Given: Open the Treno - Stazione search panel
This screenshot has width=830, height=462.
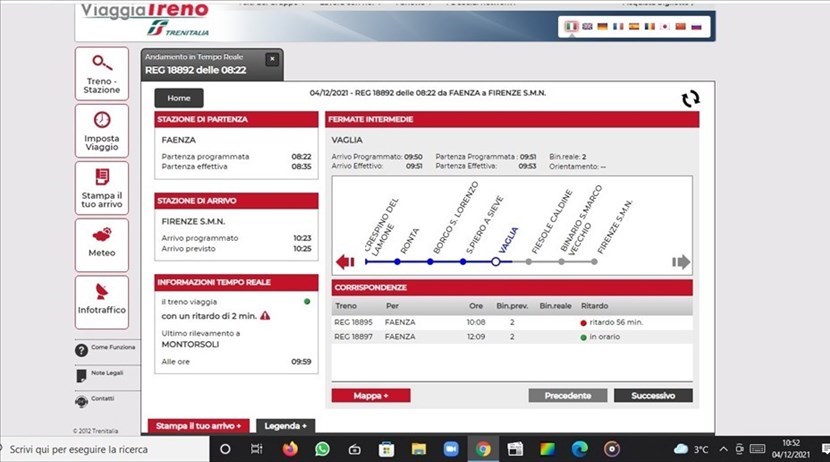Looking at the screenshot, I should click(x=102, y=74).
